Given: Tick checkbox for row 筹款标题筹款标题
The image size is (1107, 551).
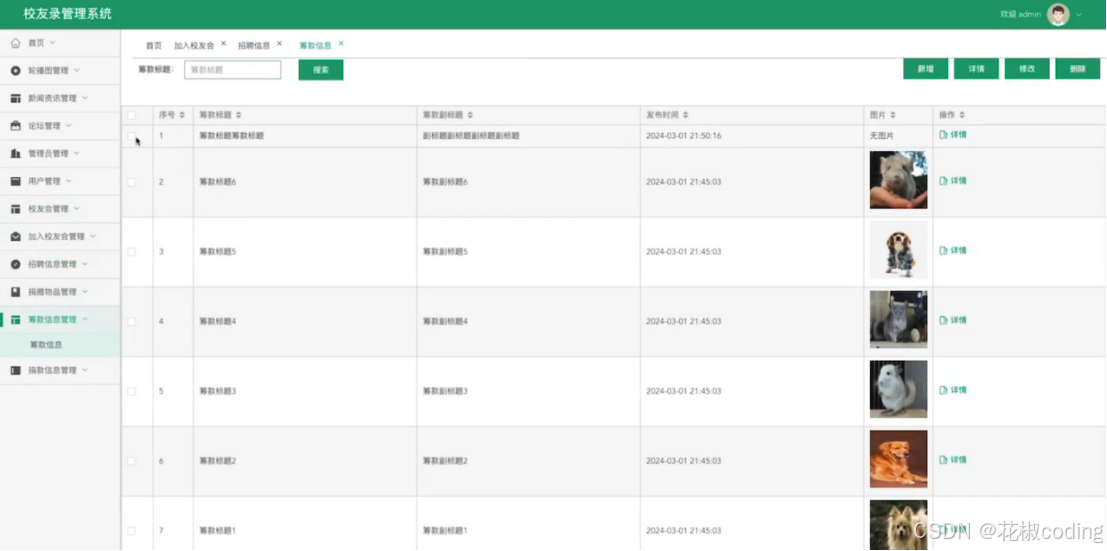Looking at the screenshot, I should [131, 135].
